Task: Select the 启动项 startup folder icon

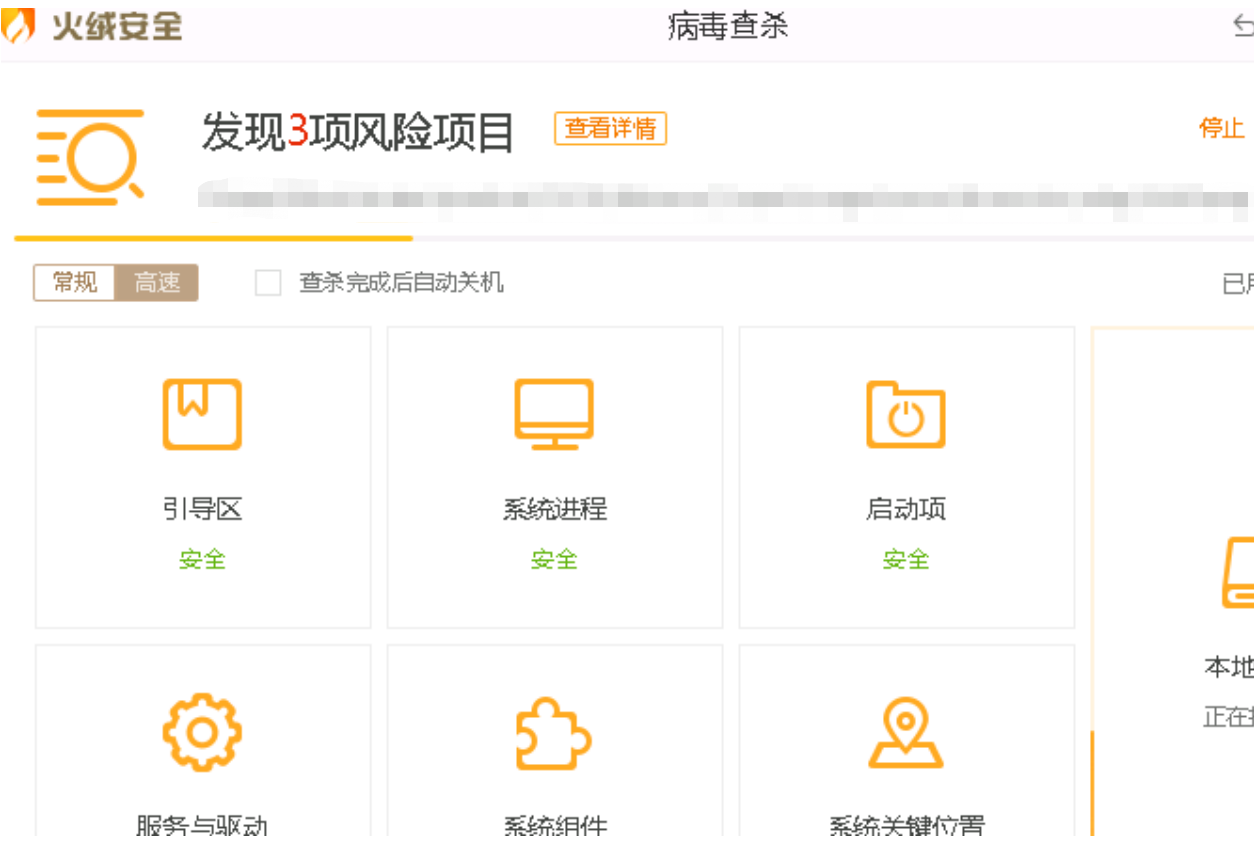Action: click(x=906, y=414)
